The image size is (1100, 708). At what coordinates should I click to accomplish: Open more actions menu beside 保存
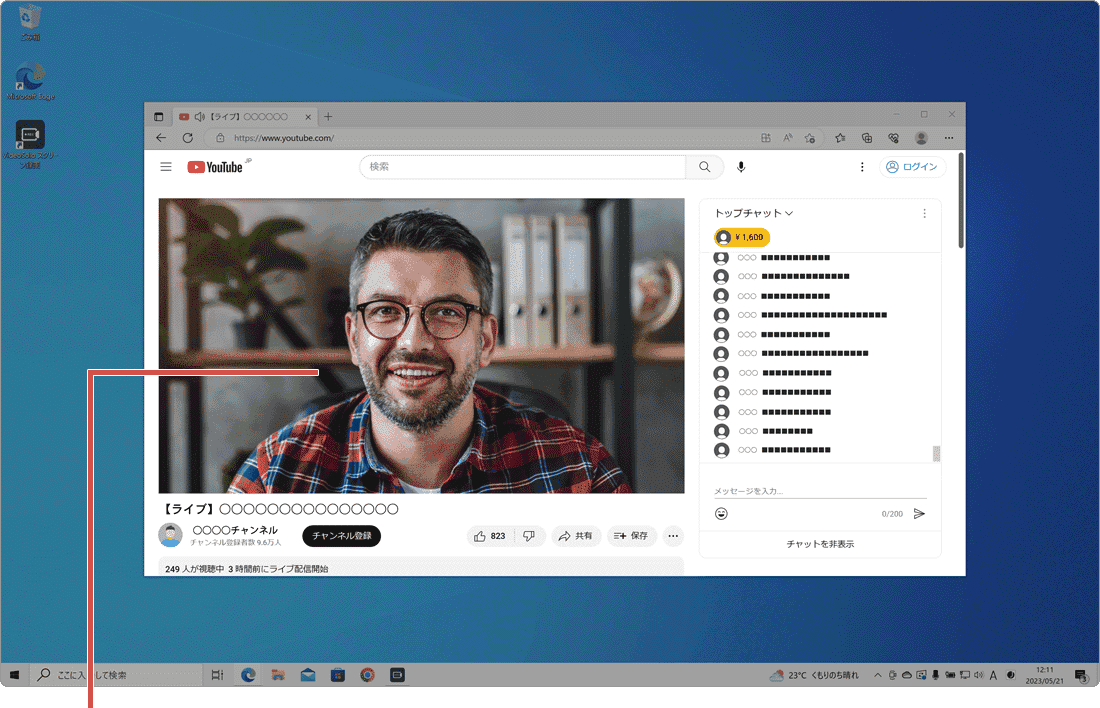(x=673, y=536)
